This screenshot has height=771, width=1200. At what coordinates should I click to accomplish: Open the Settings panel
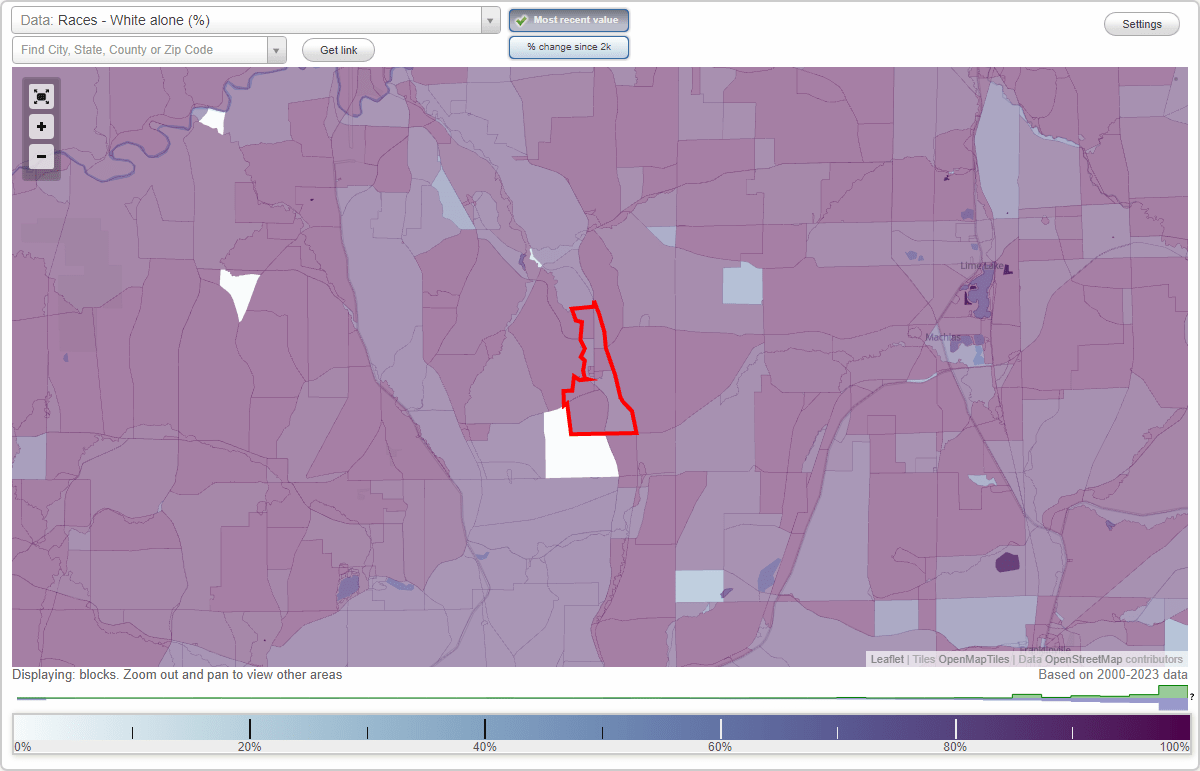(x=1141, y=23)
